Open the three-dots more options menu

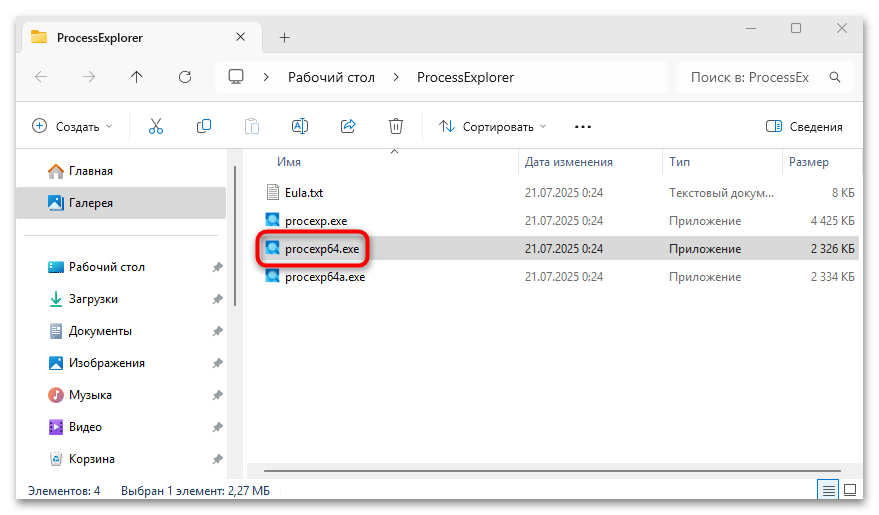[x=583, y=127]
